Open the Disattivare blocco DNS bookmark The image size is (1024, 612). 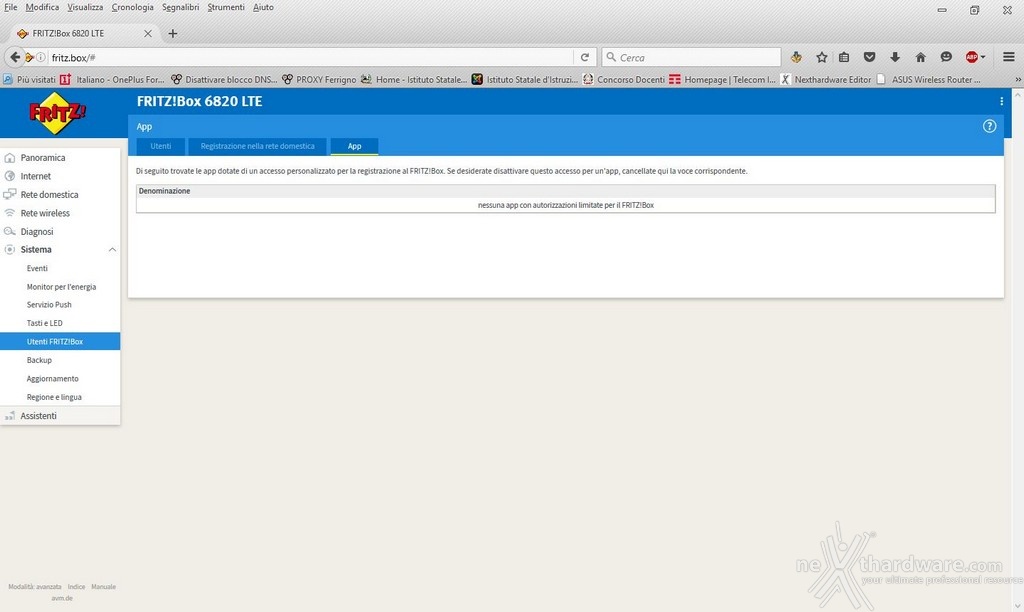tap(224, 80)
